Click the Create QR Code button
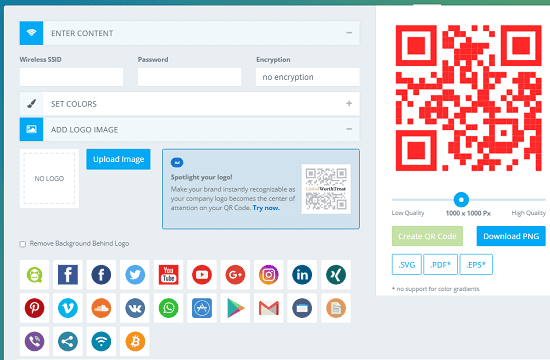This screenshot has height=360, width=550. (427, 236)
